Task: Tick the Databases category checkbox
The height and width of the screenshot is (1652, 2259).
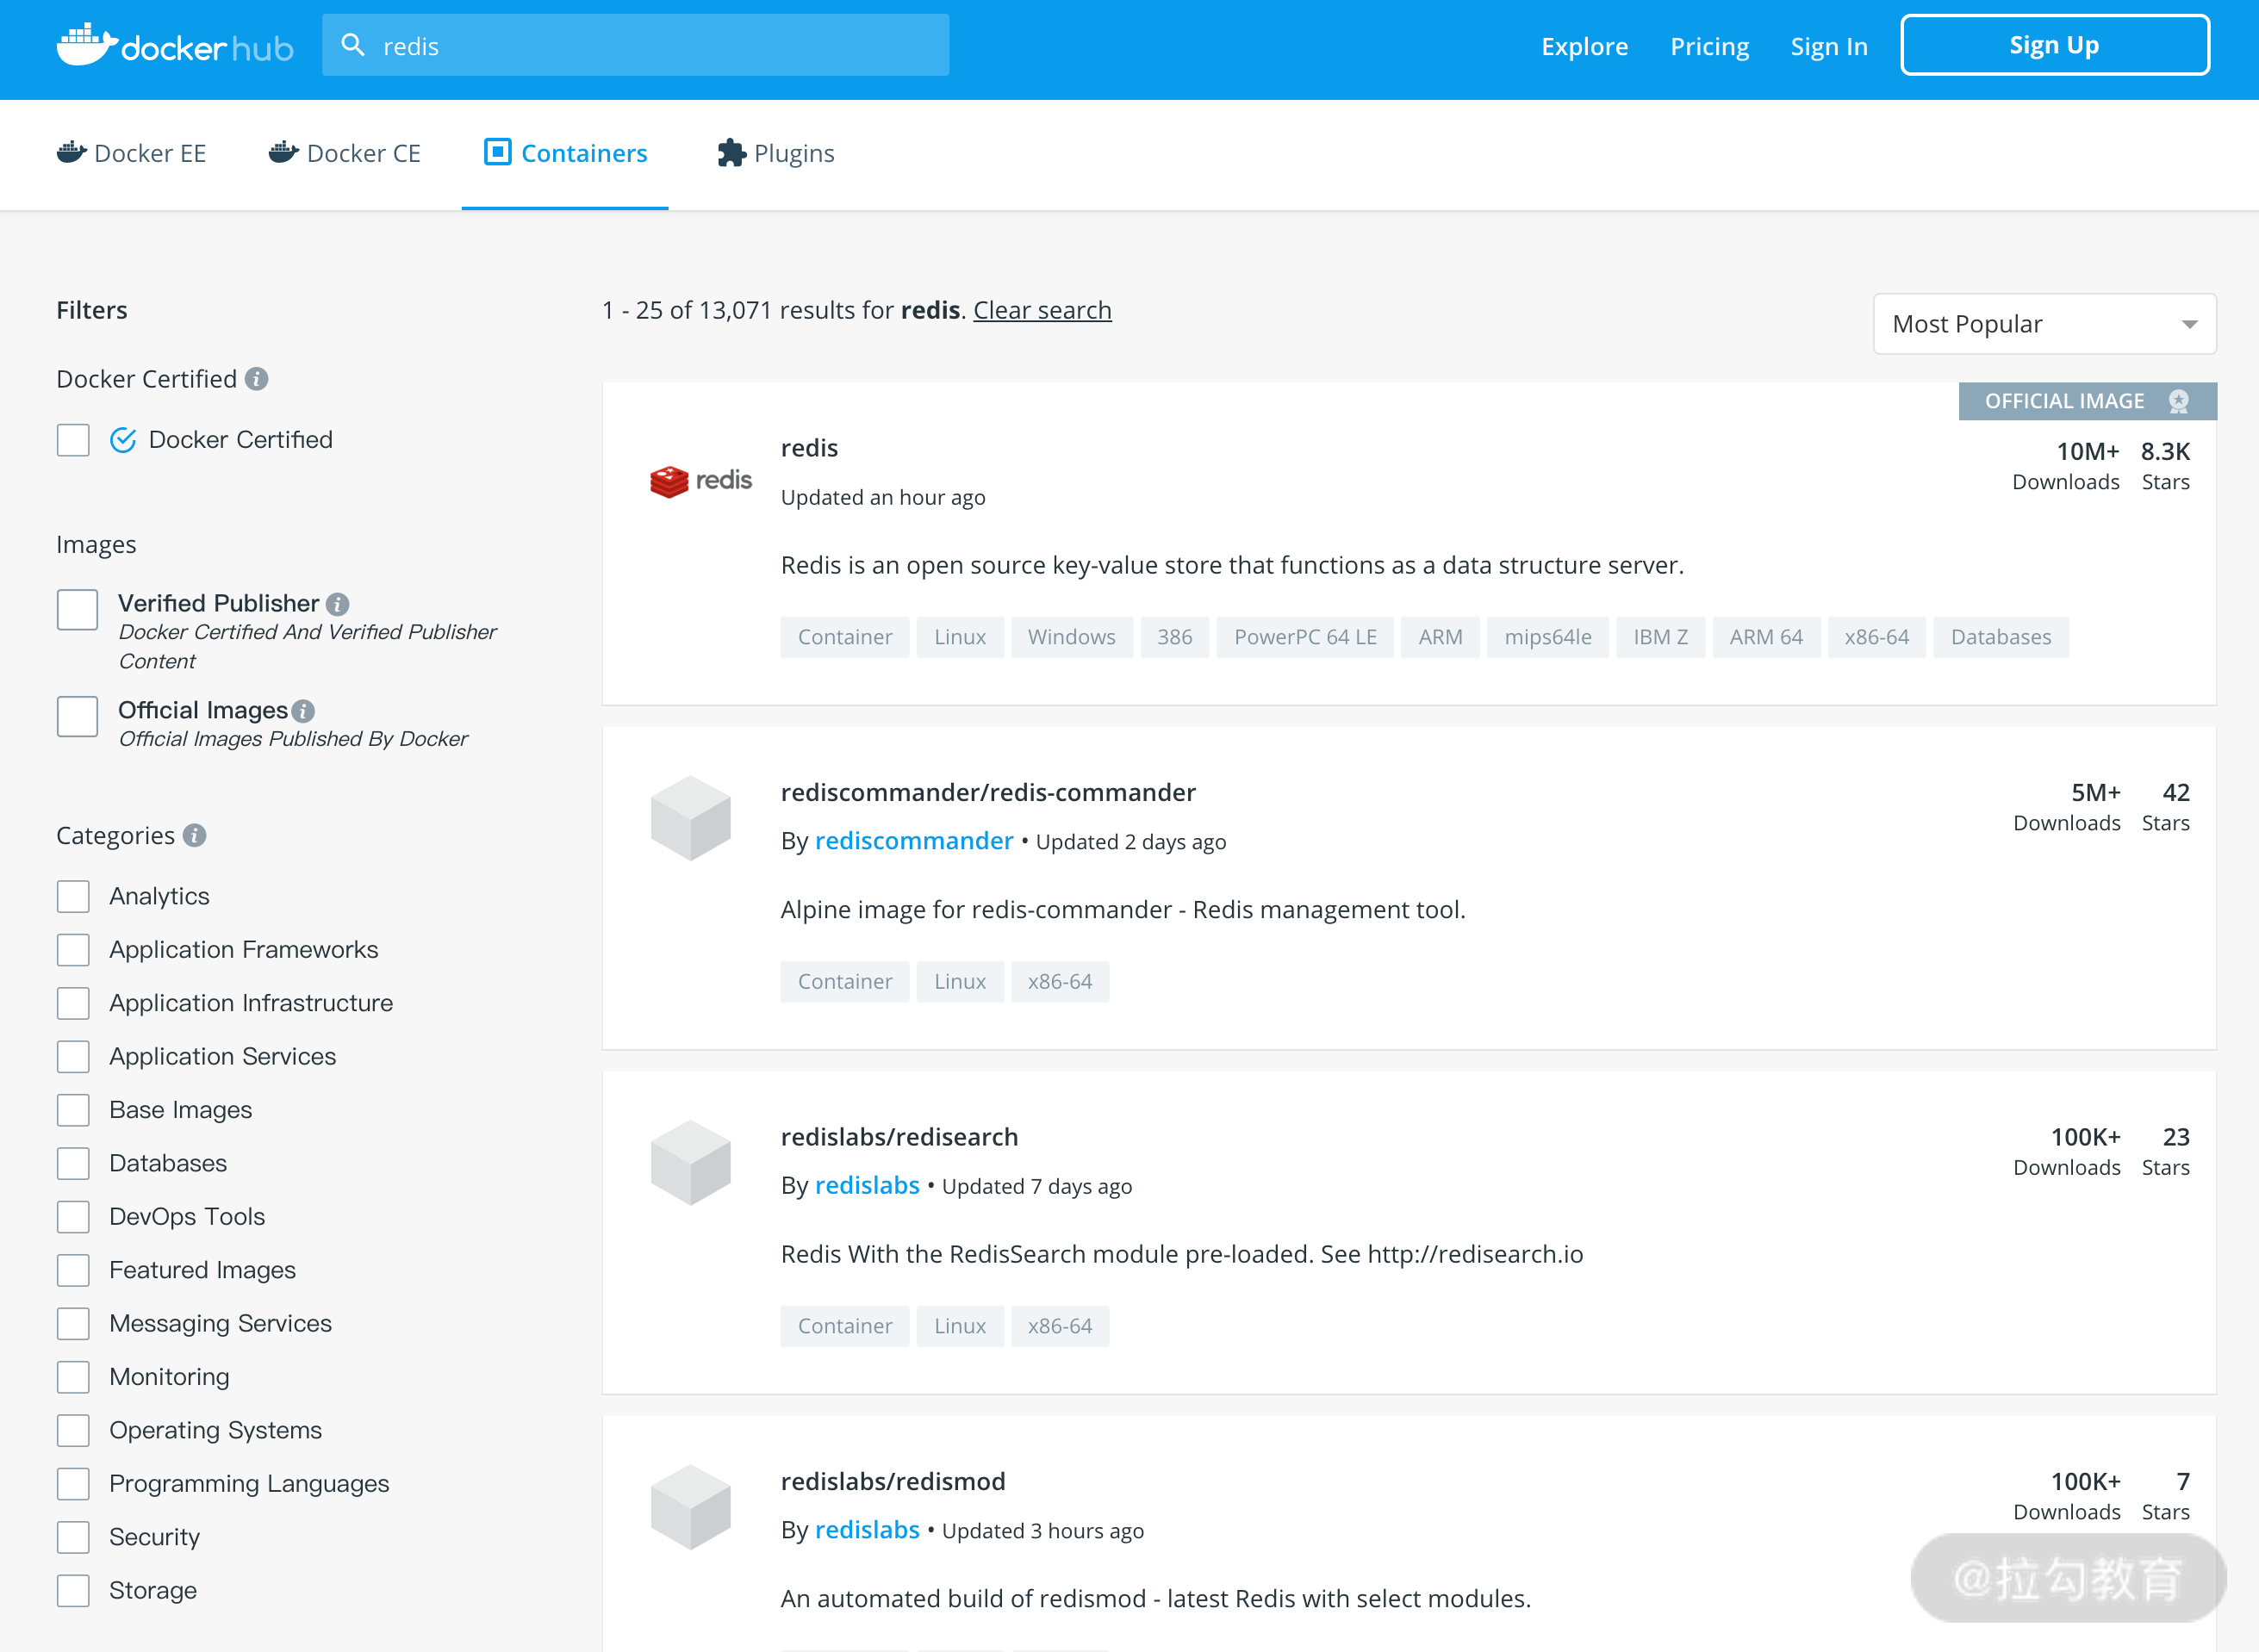Action: point(73,1163)
